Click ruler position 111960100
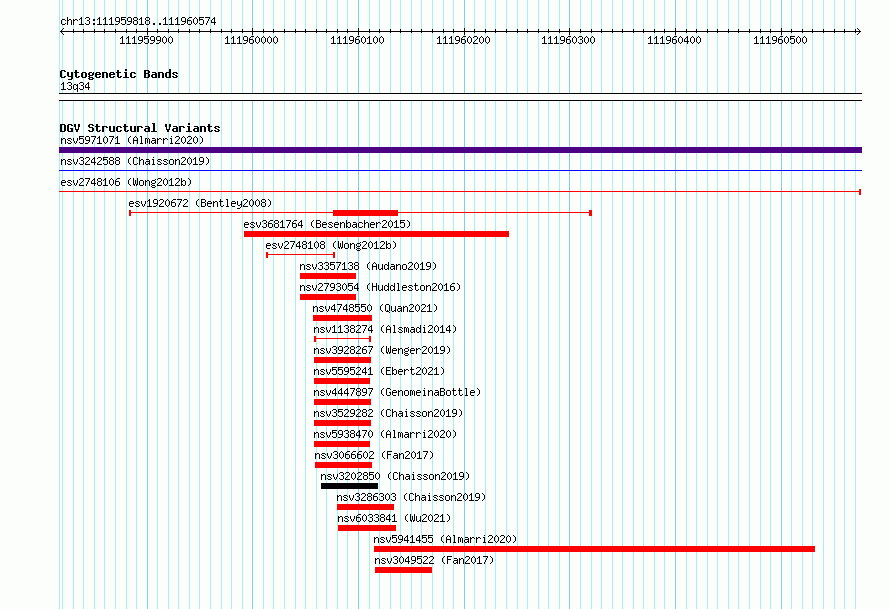Screen dimensions: 890x609 click(x=358, y=40)
